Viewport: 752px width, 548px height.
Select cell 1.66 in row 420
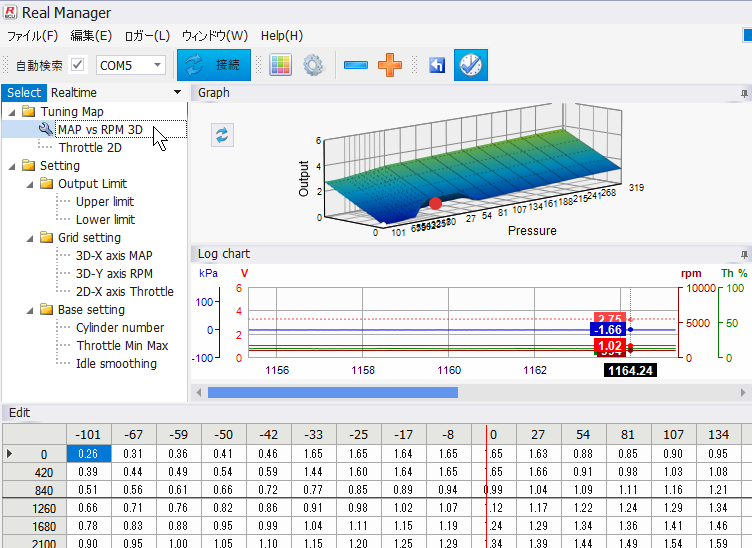point(538,472)
